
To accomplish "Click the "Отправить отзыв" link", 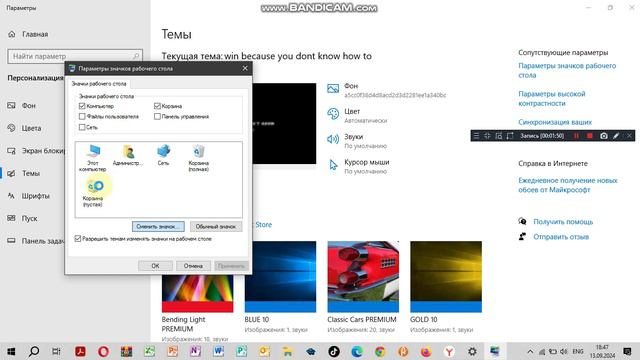I will click(561, 237).
